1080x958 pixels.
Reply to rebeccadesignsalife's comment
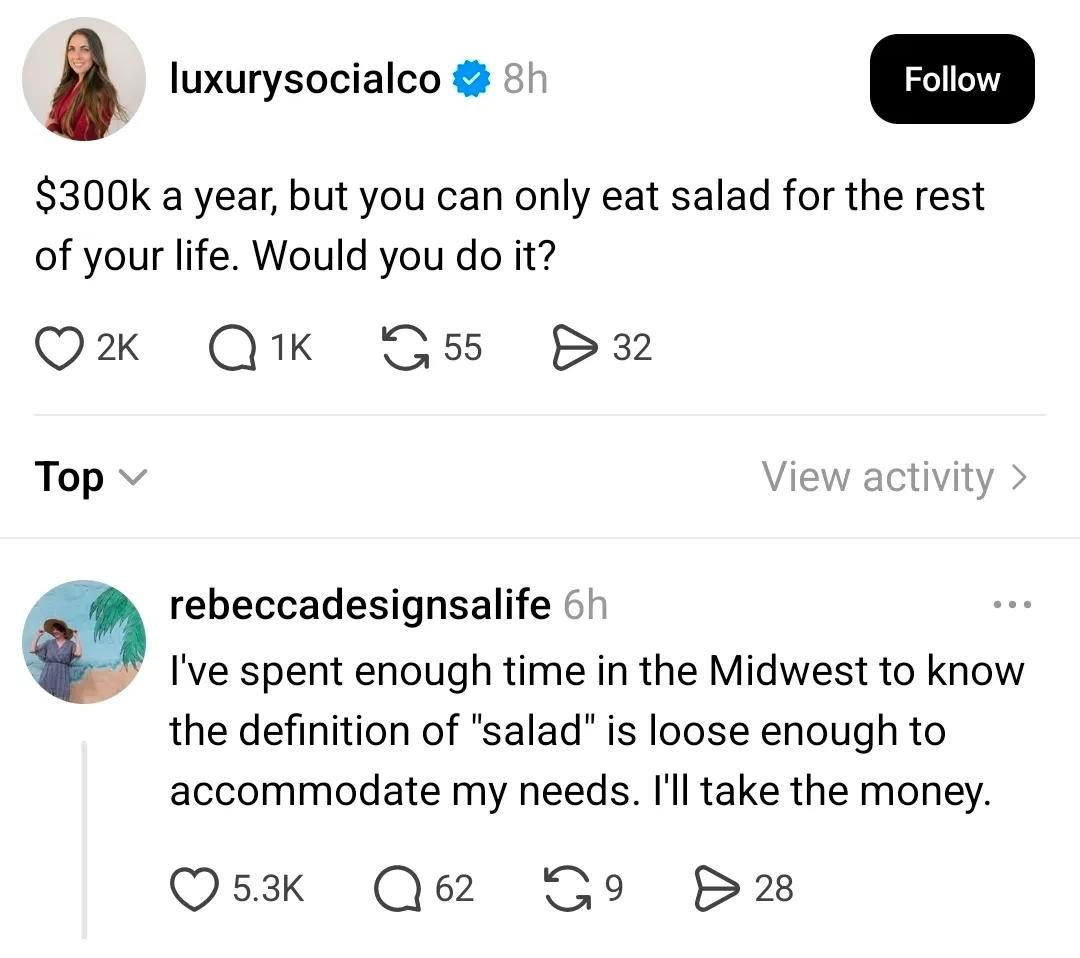(397, 888)
